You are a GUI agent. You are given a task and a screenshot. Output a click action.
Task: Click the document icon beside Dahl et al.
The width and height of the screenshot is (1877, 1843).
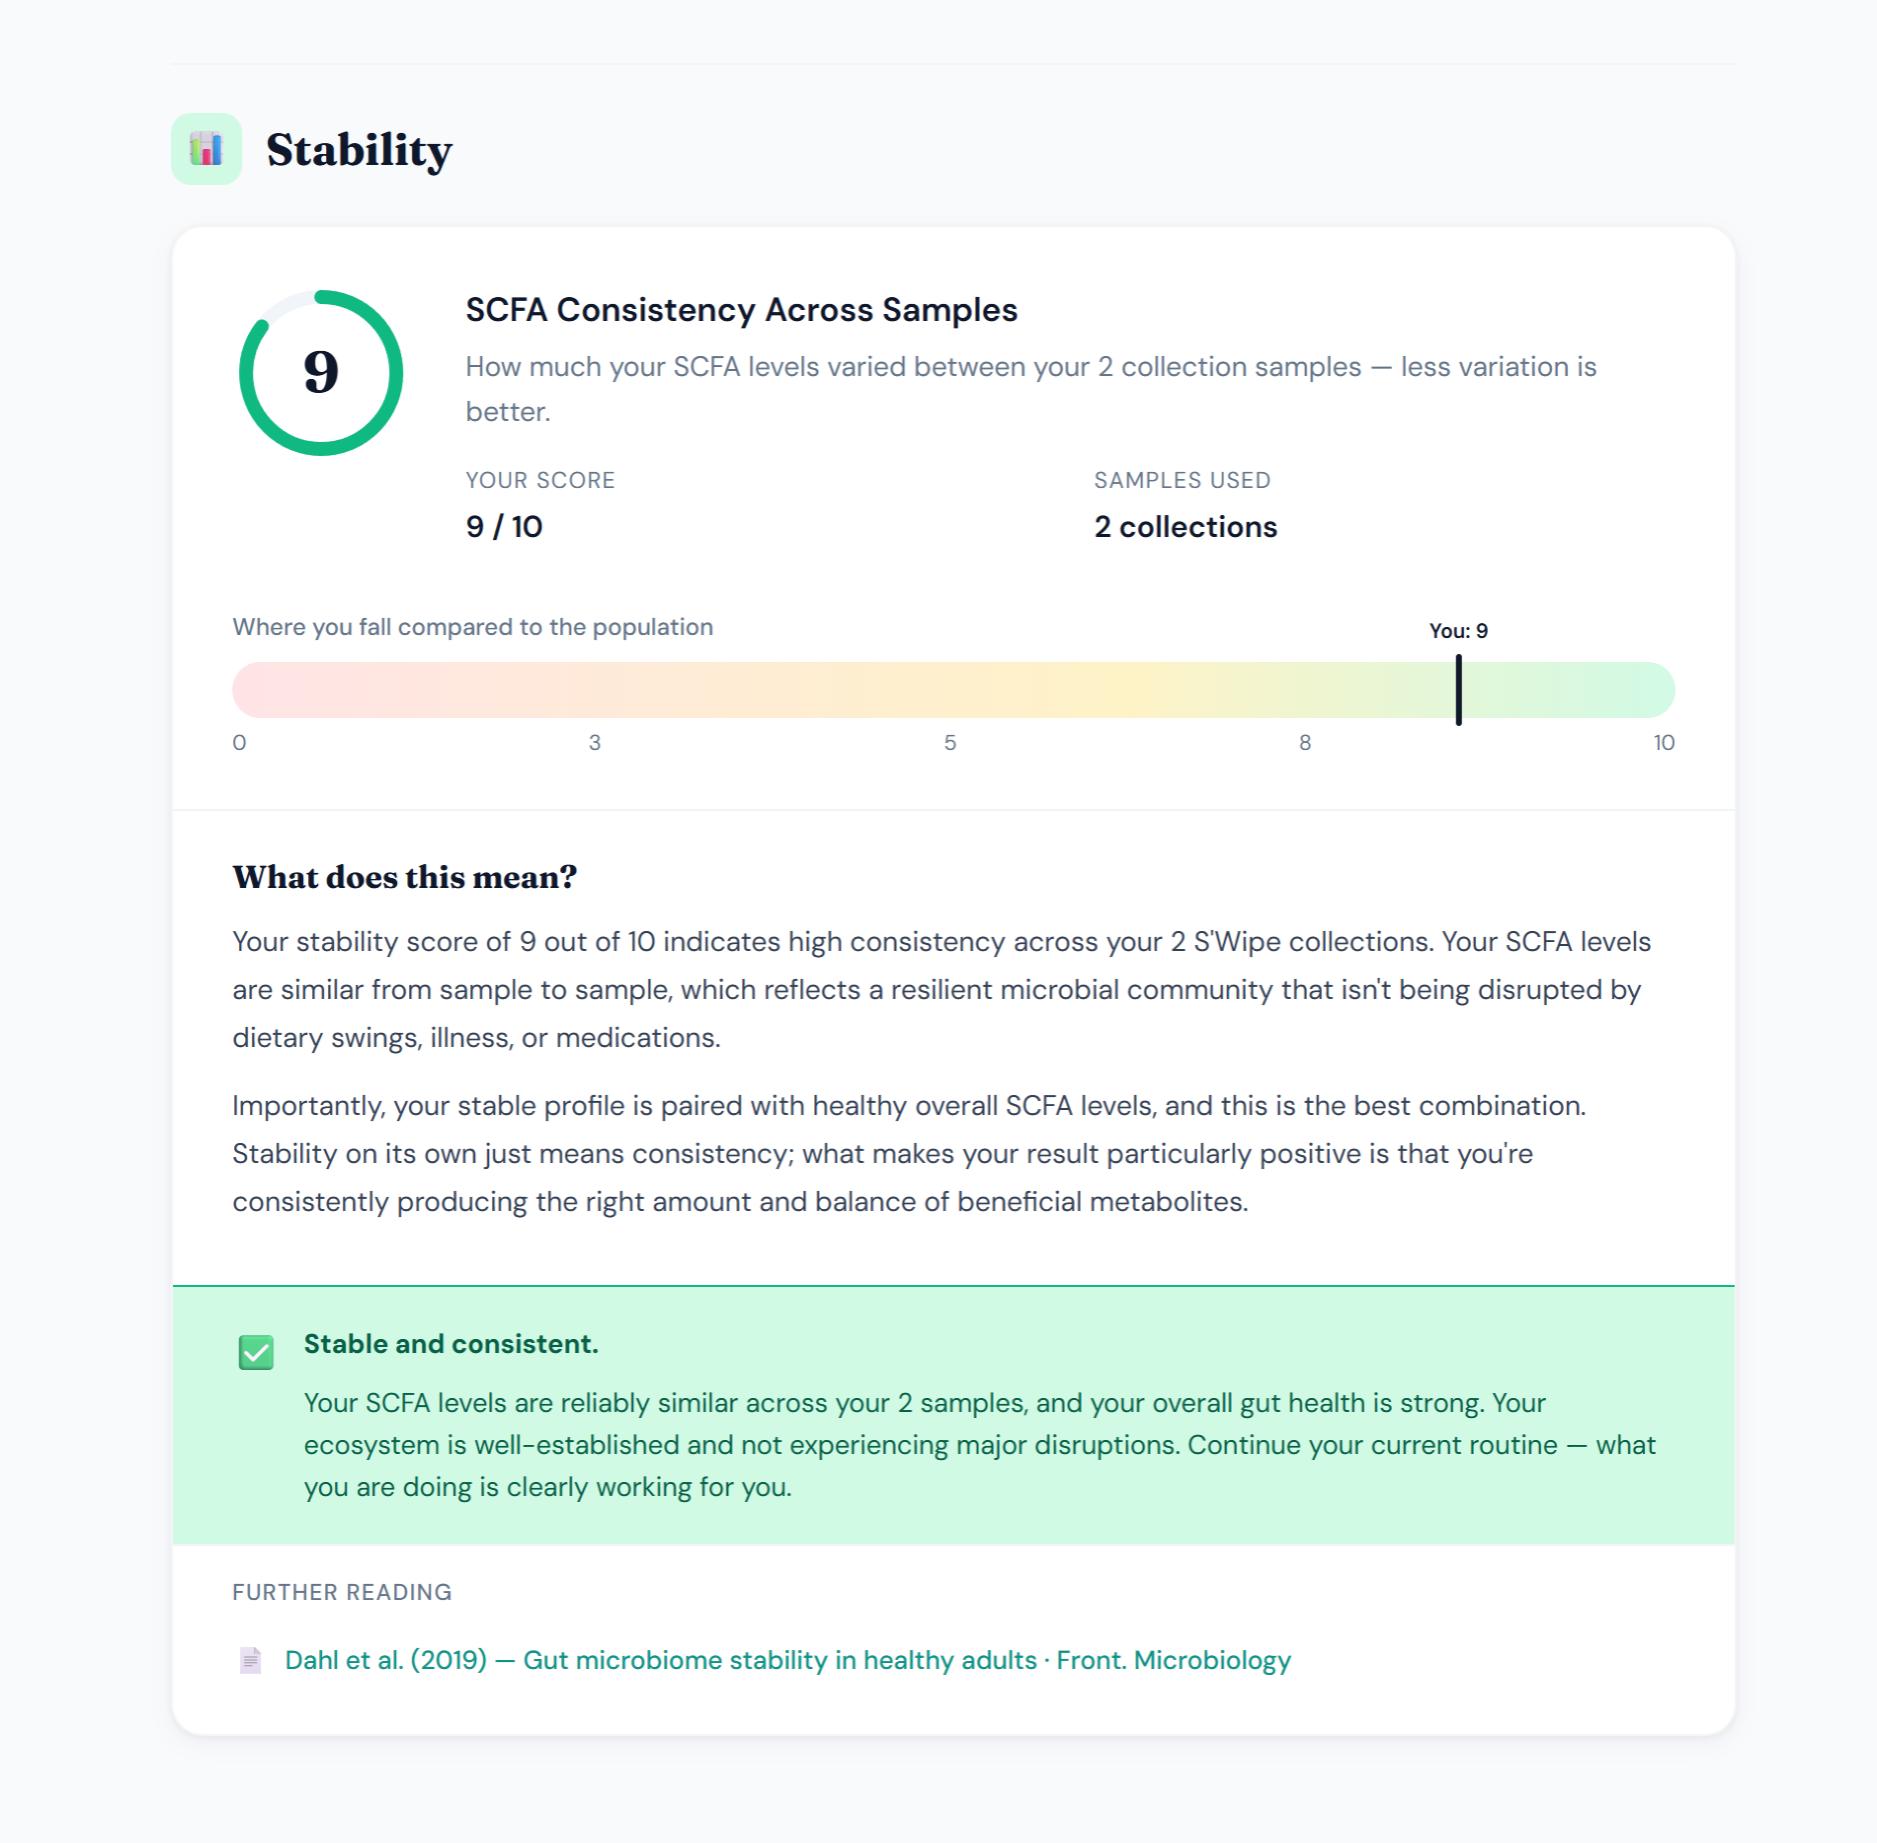pyautogui.click(x=250, y=1660)
